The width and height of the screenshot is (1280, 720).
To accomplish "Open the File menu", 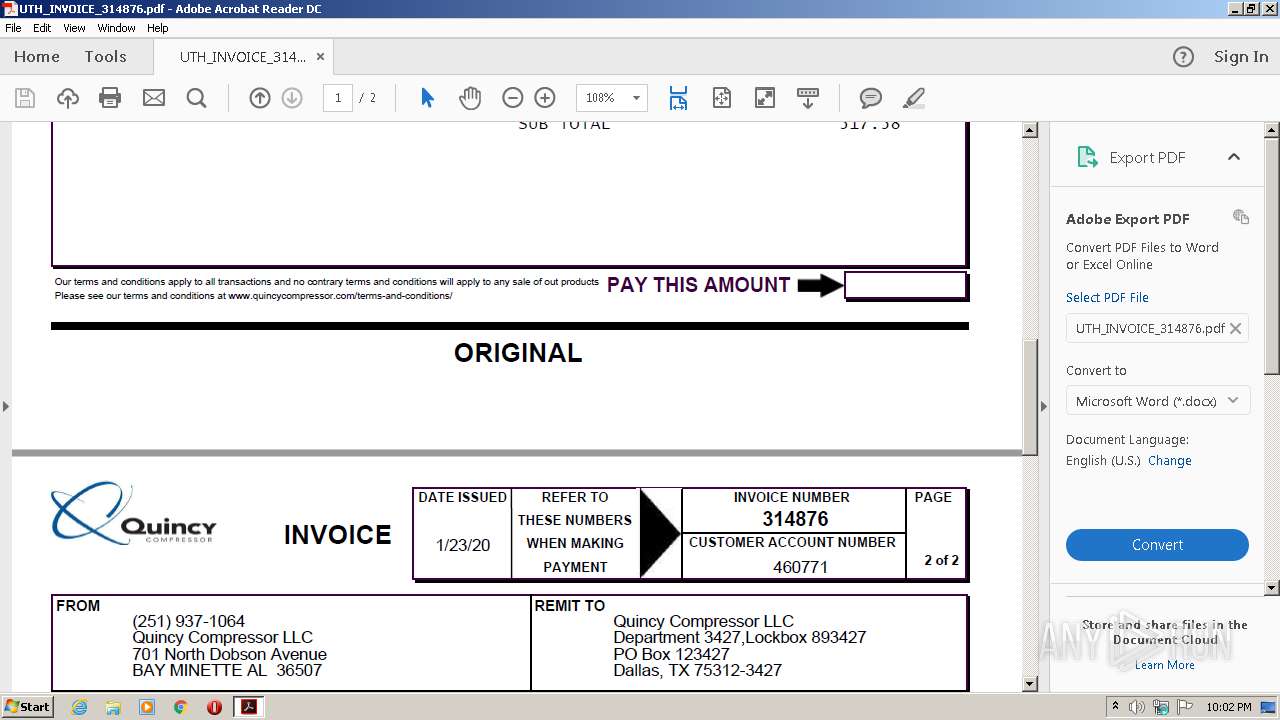I will pyautogui.click(x=13, y=28).
